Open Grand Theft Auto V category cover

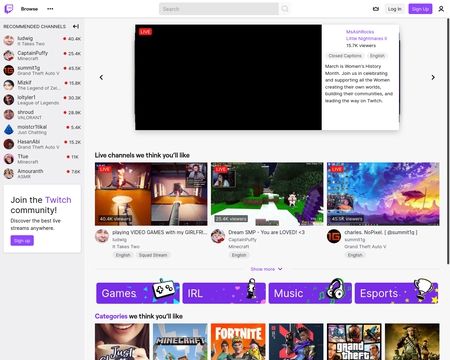point(354,342)
